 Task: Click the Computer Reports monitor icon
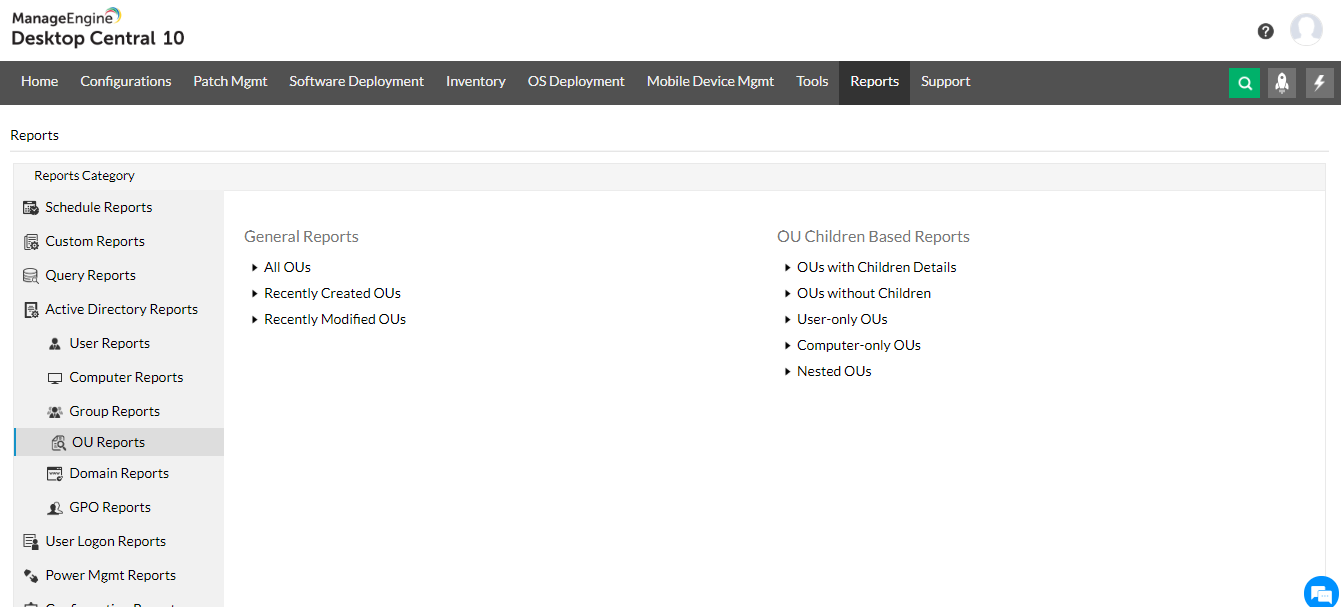(55, 378)
